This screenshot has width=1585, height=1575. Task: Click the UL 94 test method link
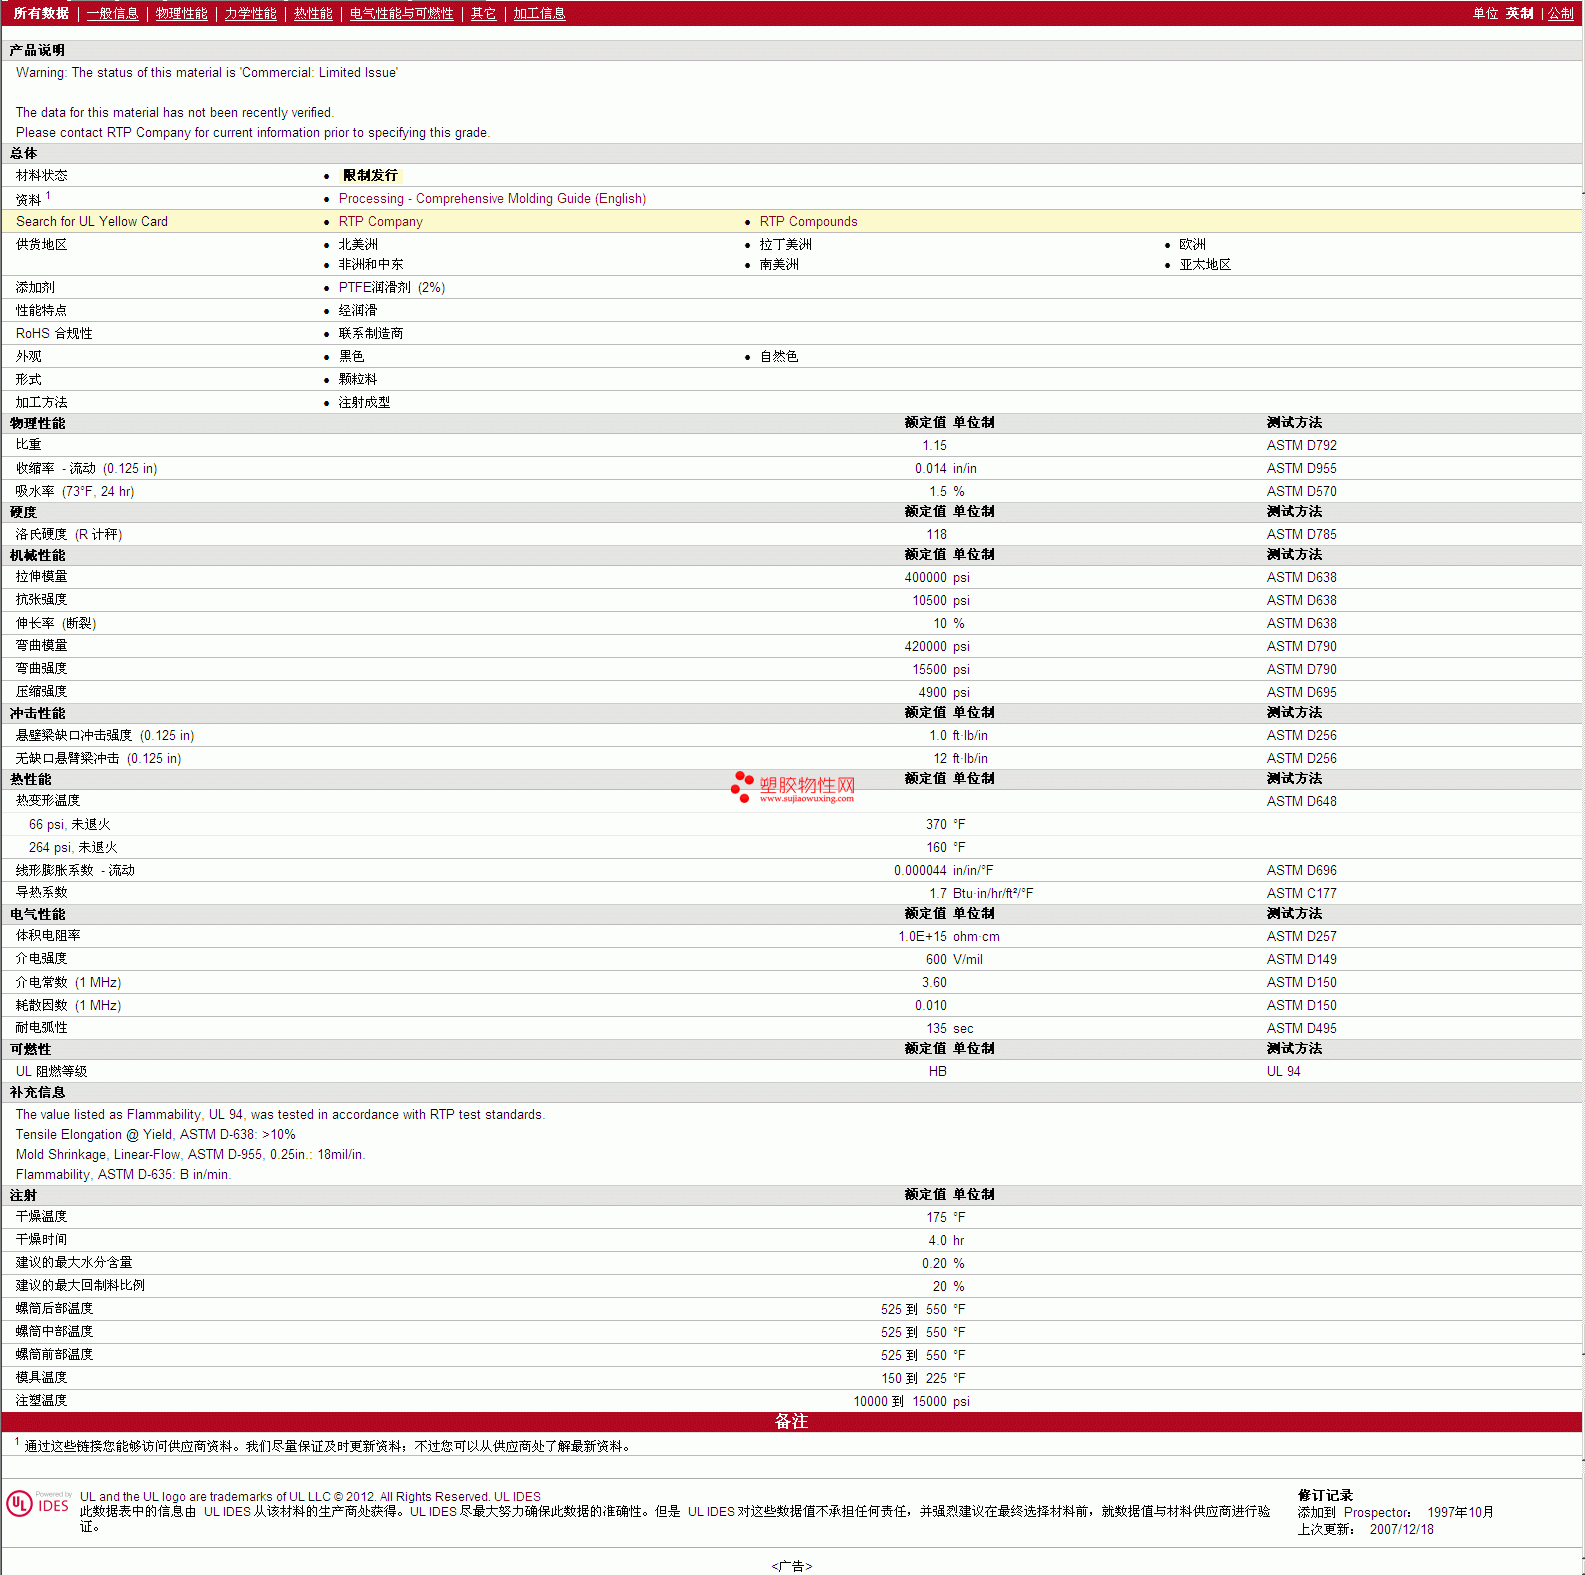[x=1283, y=1072]
